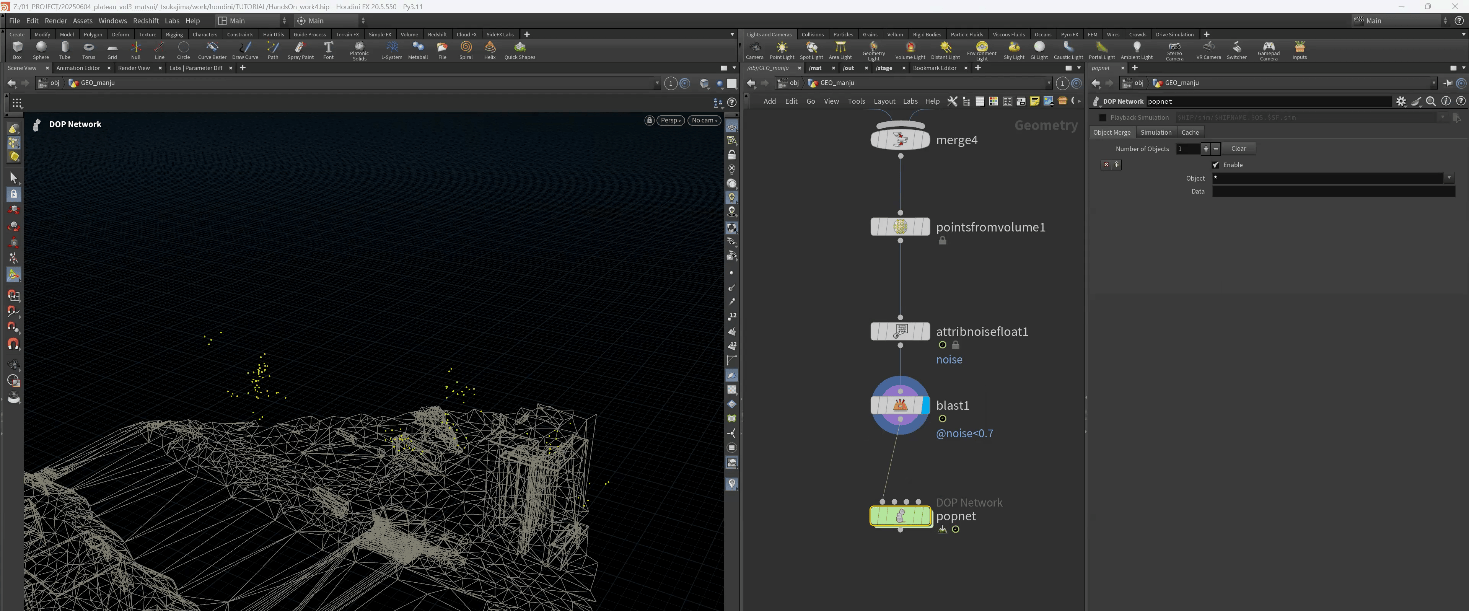Click the Gamepad Camera shelf tool
Image resolution: width=1469 pixels, height=611 pixels.
click(1268, 48)
